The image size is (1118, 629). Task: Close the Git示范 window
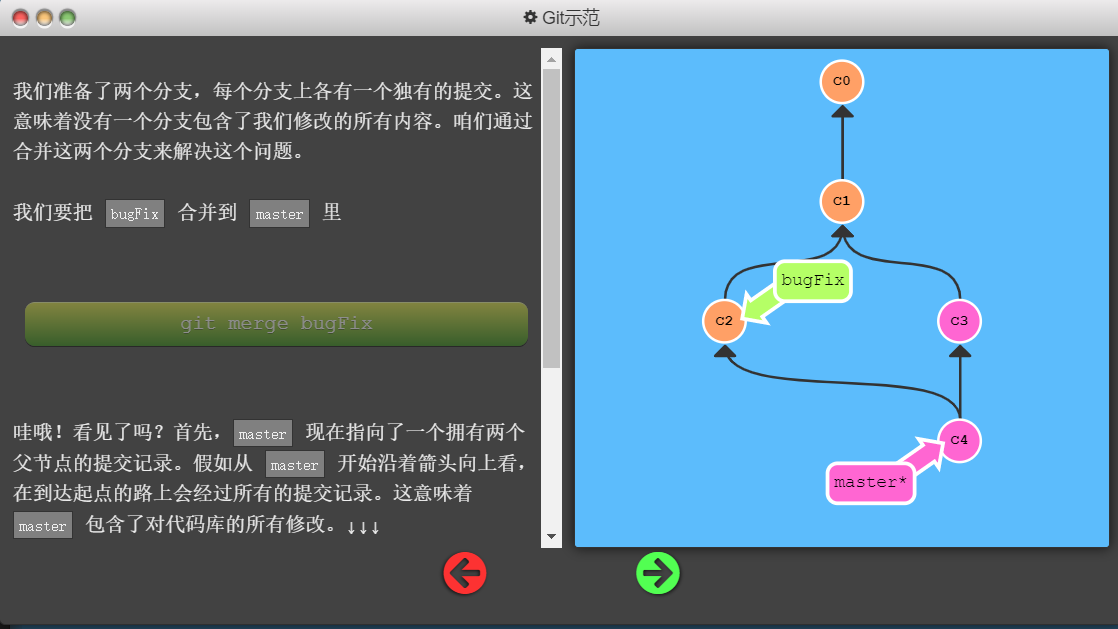(20, 18)
